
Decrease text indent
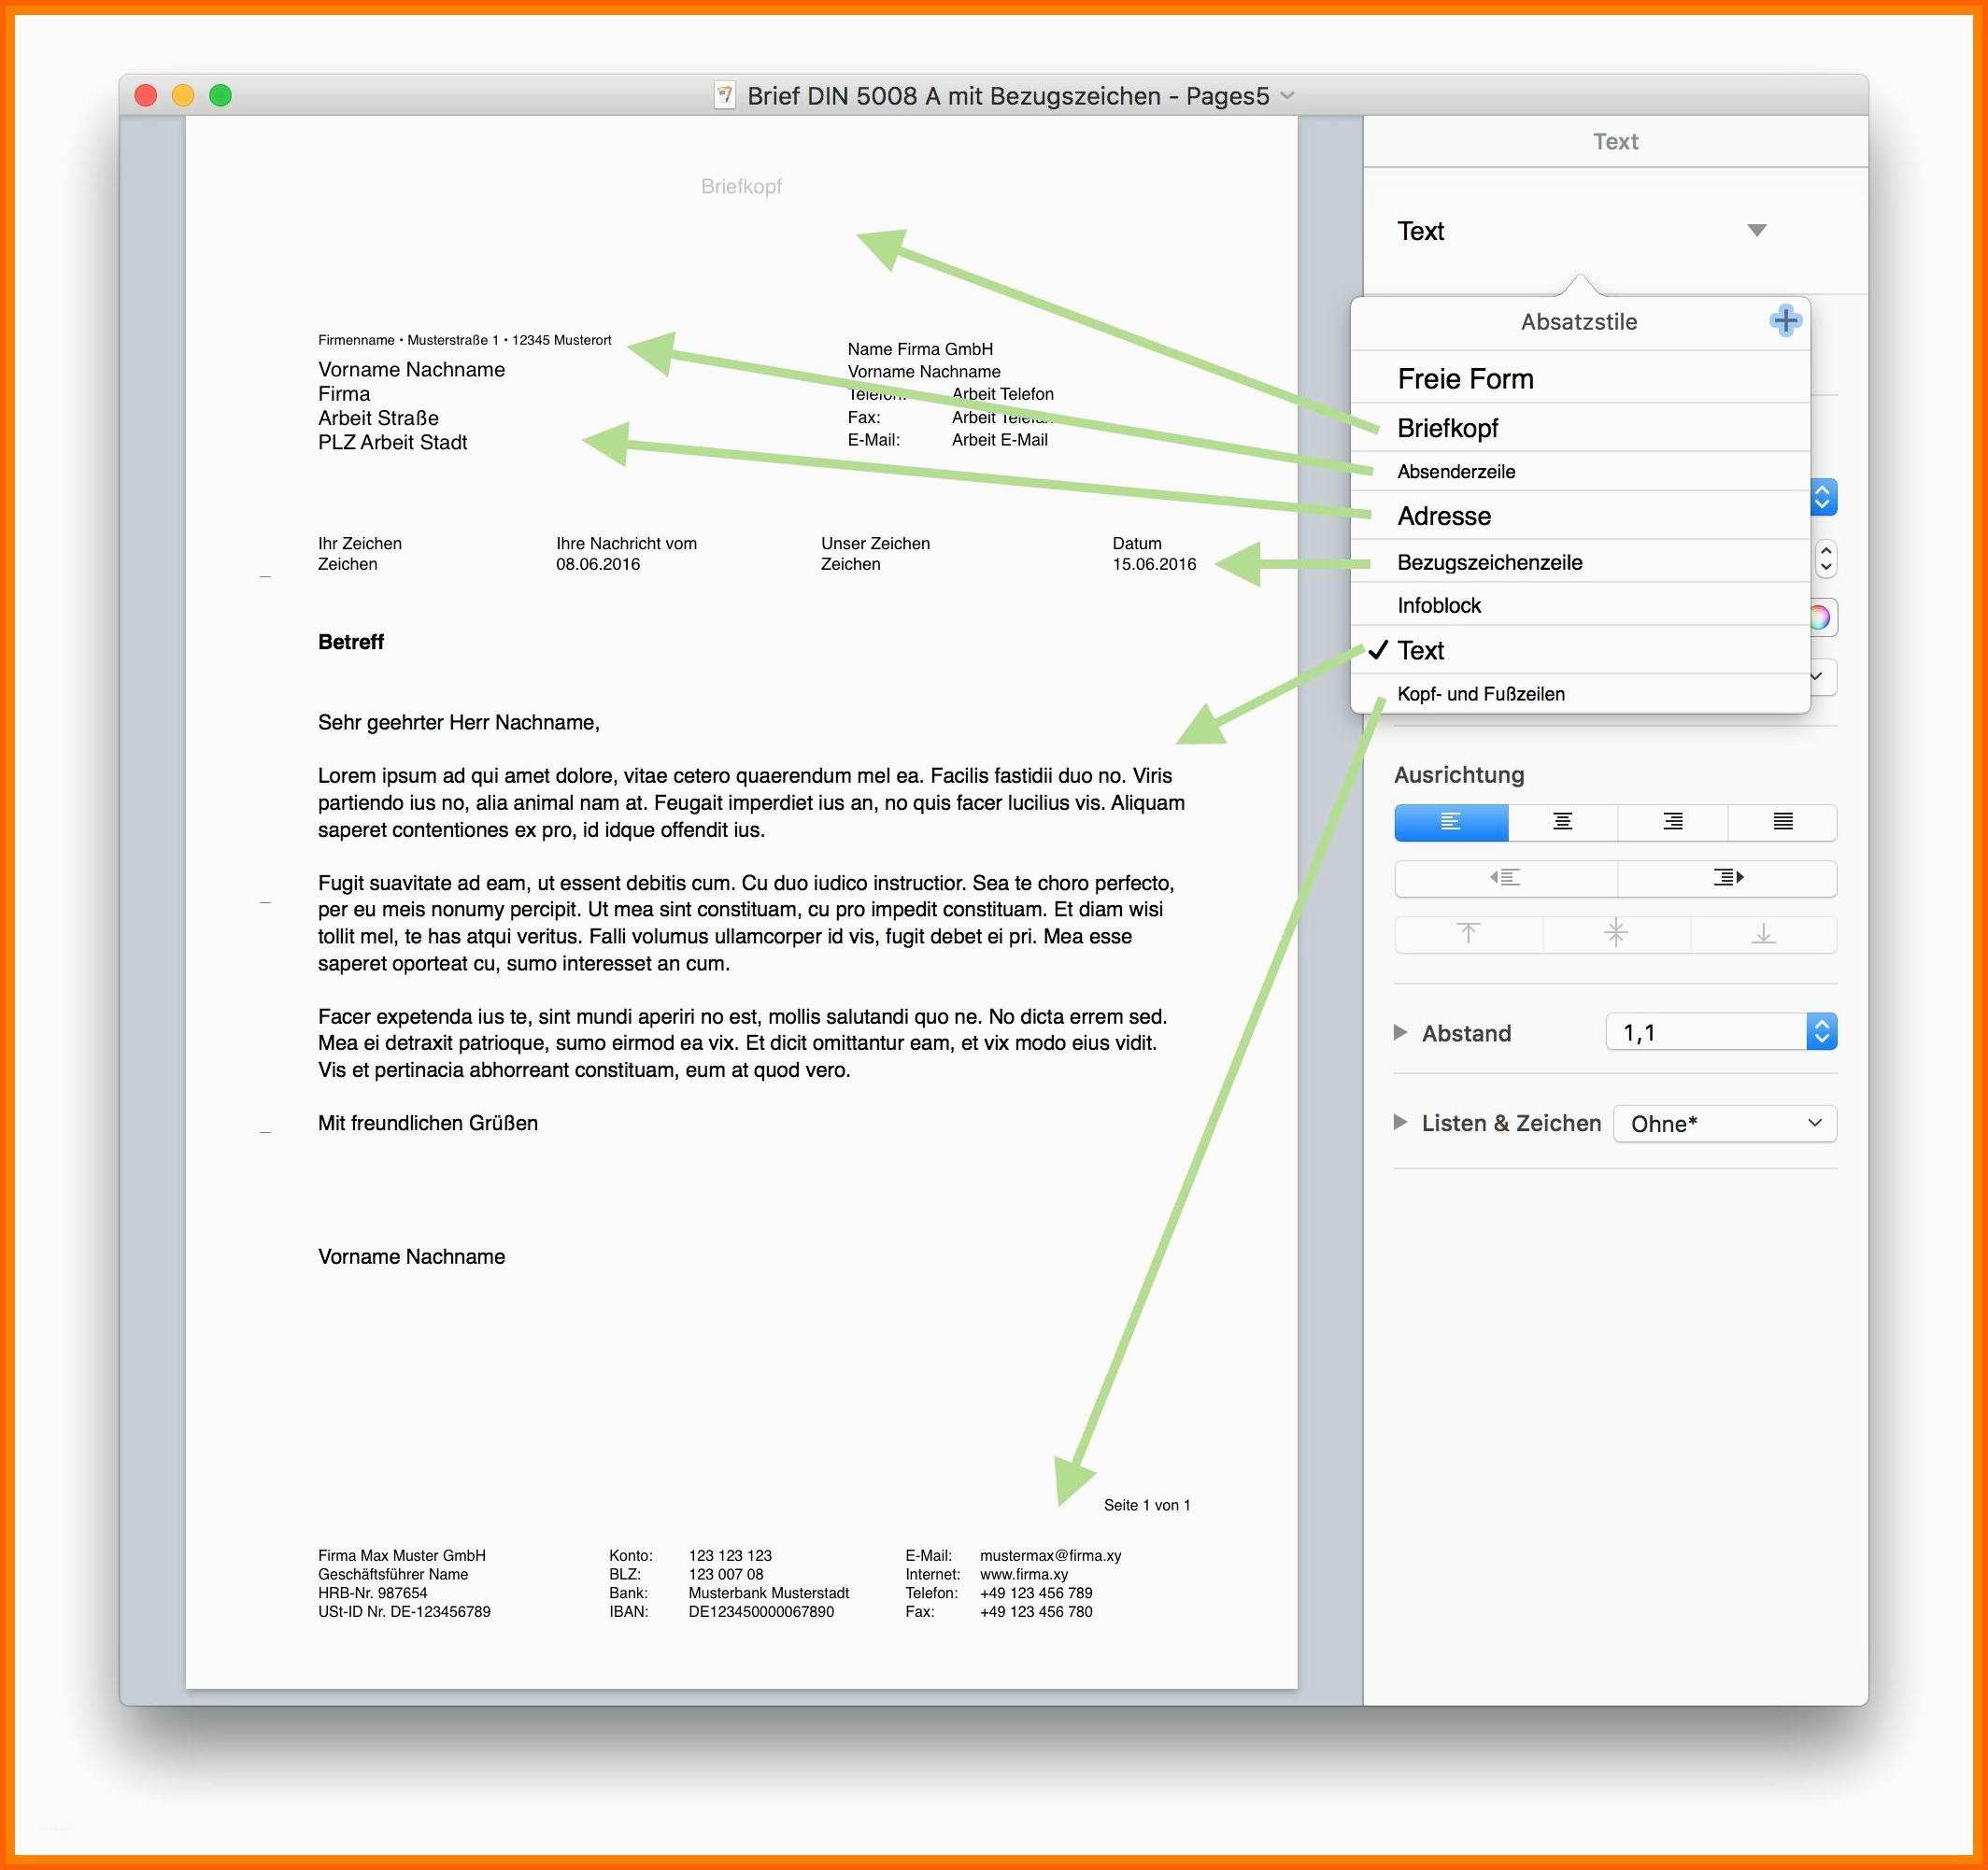coord(1505,878)
